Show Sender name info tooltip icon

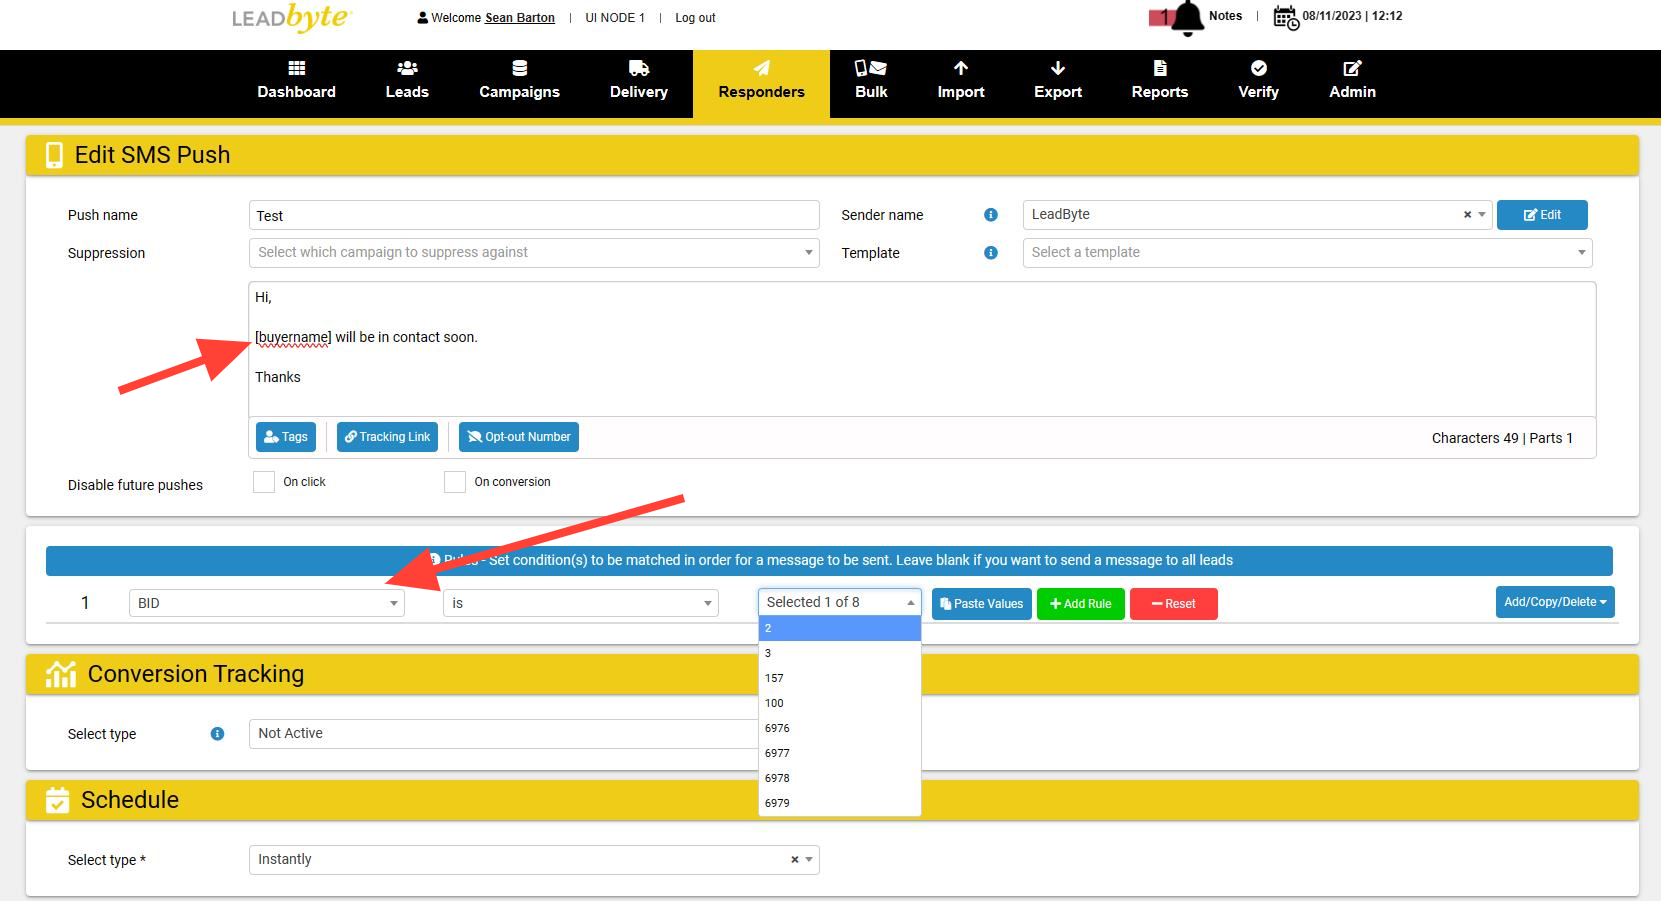click(x=991, y=215)
